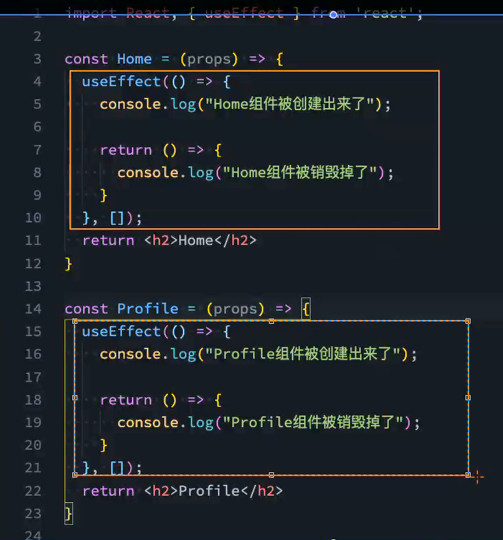
Task: Click the string "Profile组件被销毁掉了" on line 19
Action: (313, 422)
